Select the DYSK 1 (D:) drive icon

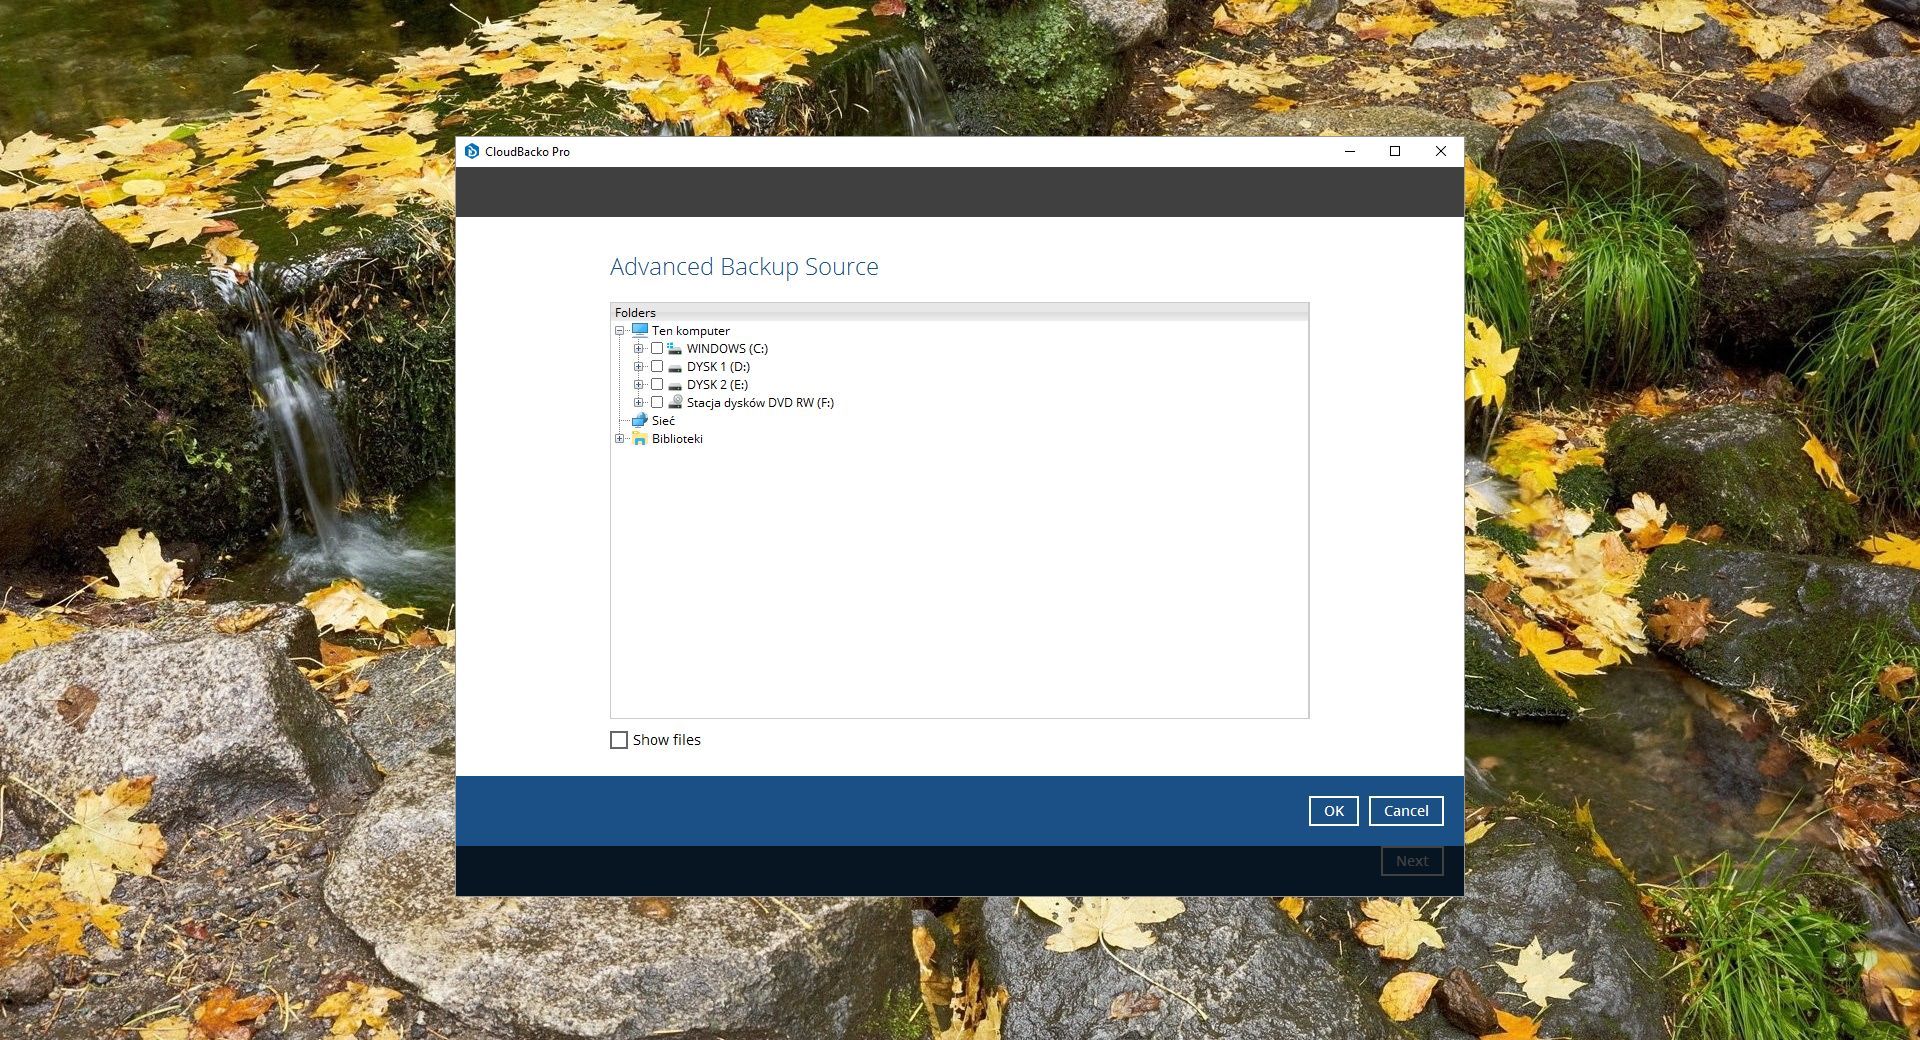pyautogui.click(x=675, y=367)
